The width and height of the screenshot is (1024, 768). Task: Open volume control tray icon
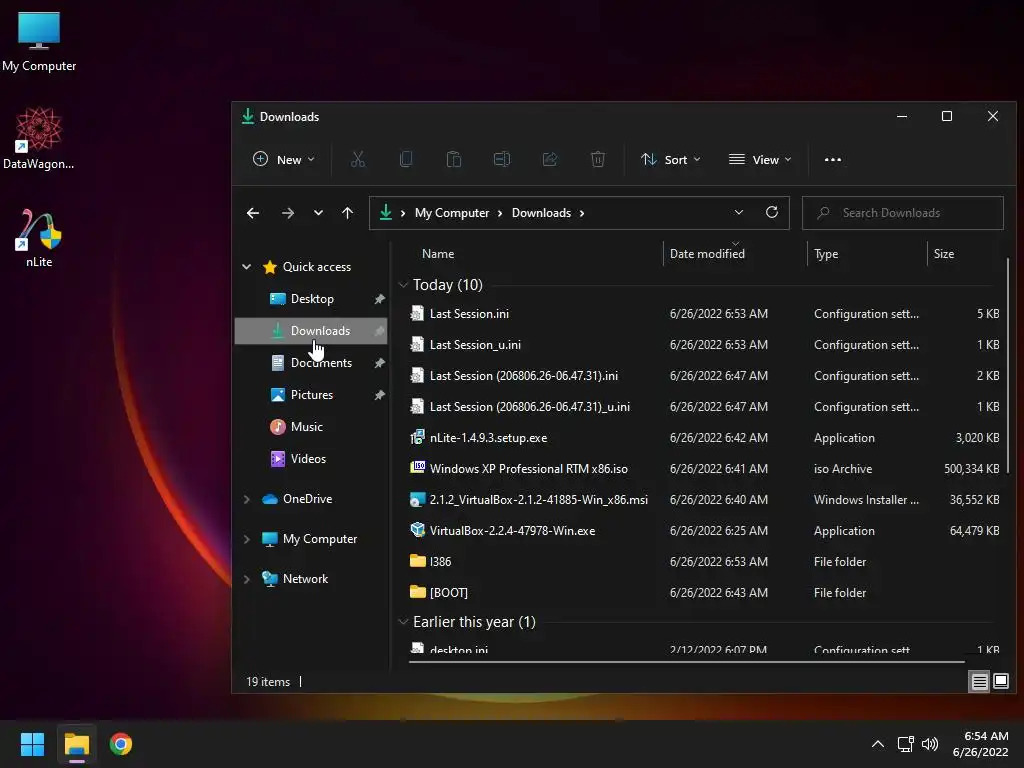(x=930, y=744)
